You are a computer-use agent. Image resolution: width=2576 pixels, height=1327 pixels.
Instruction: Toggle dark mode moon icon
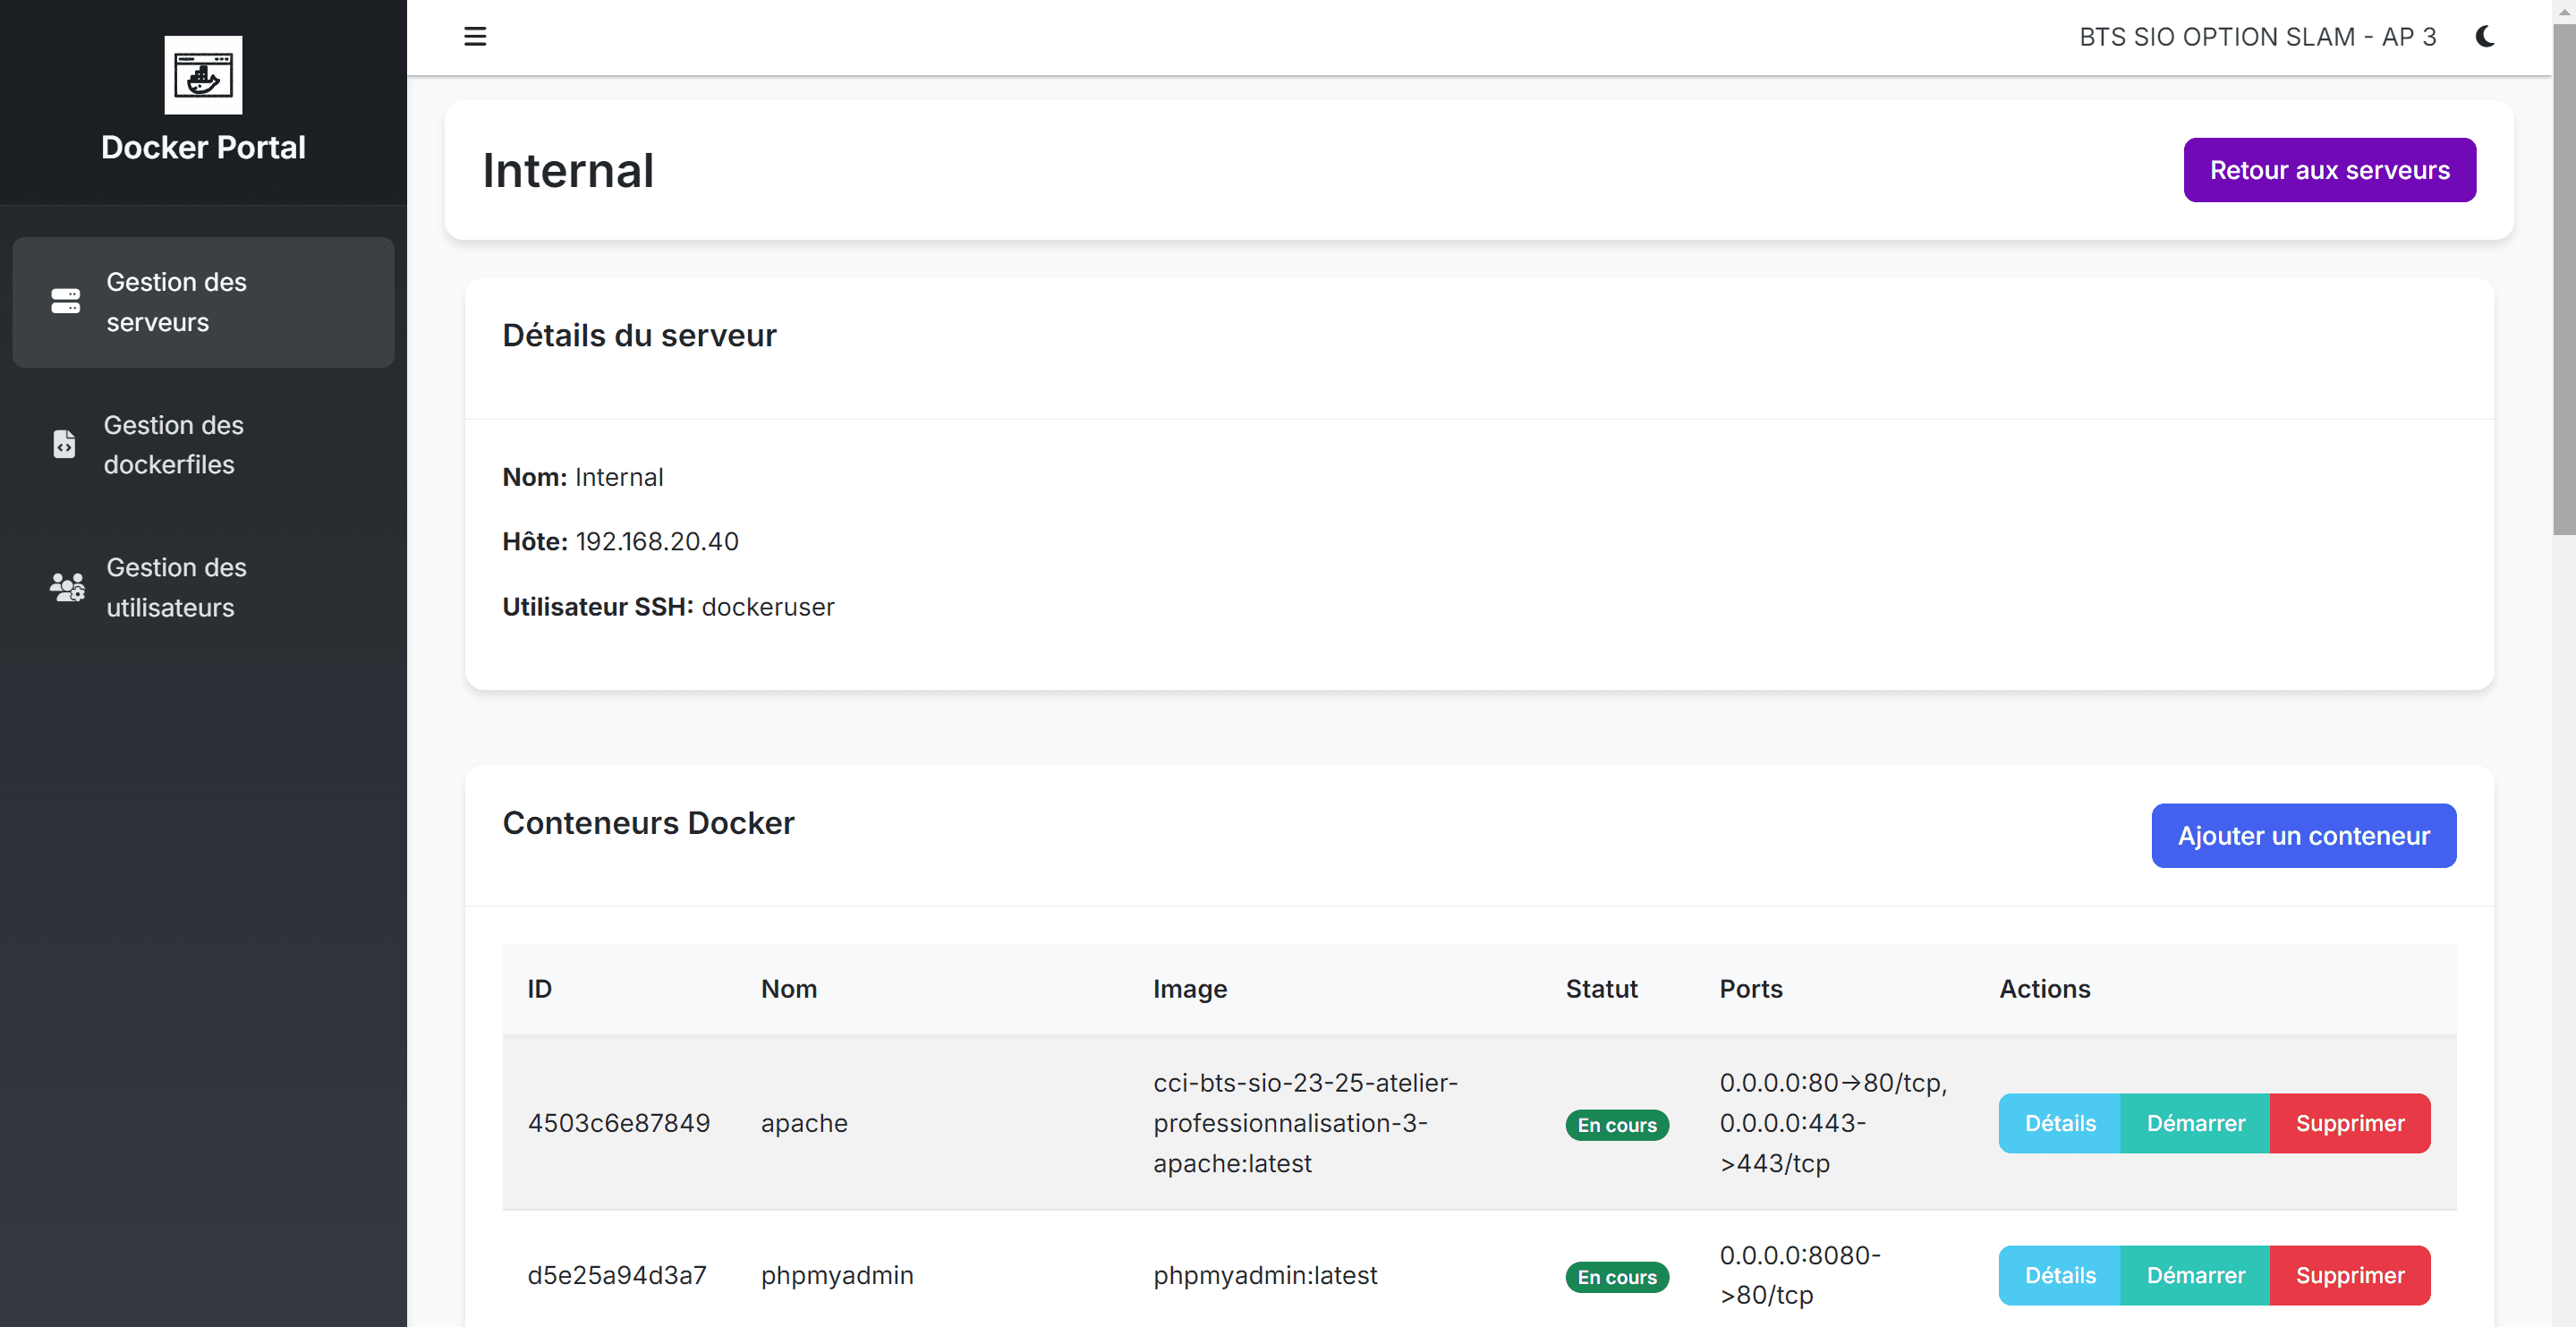tap(2485, 37)
